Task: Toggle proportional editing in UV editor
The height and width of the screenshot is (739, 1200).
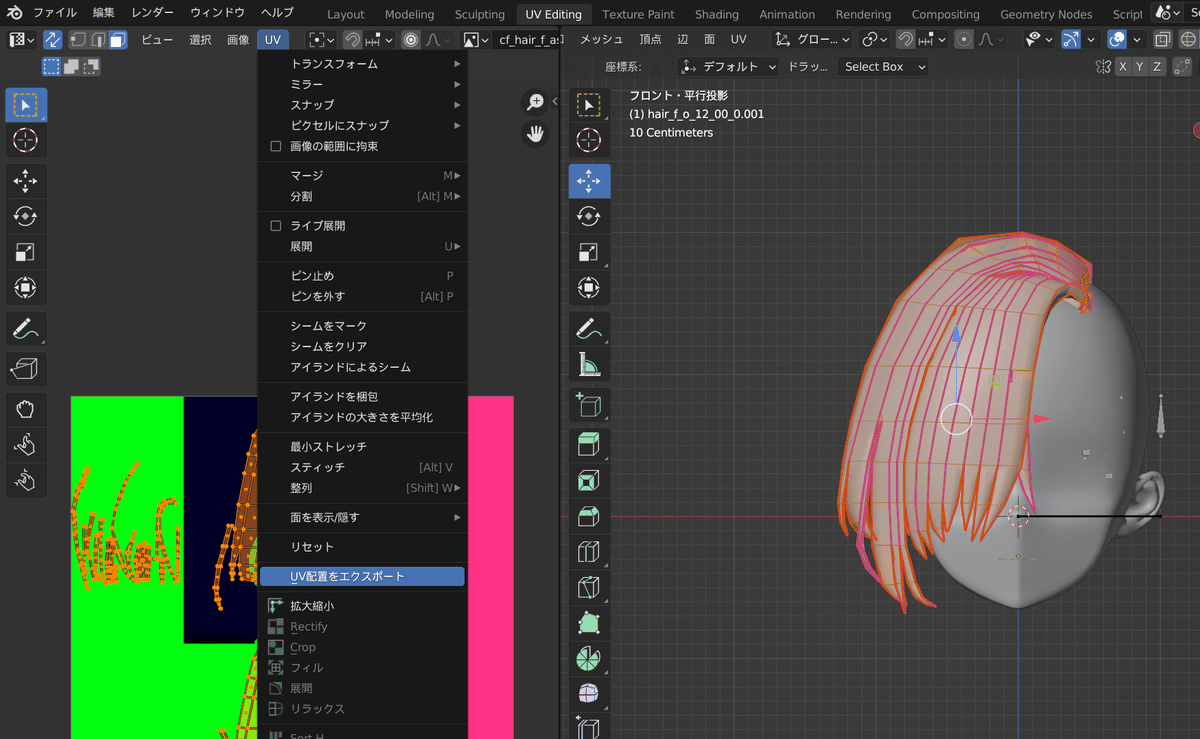Action: pyautogui.click(x=411, y=40)
